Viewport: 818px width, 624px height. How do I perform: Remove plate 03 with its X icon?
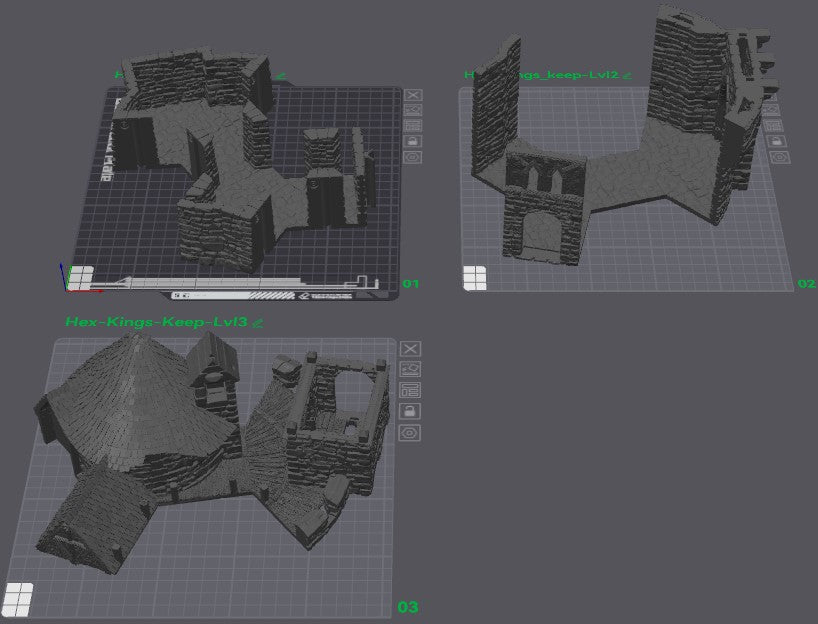coord(409,349)
